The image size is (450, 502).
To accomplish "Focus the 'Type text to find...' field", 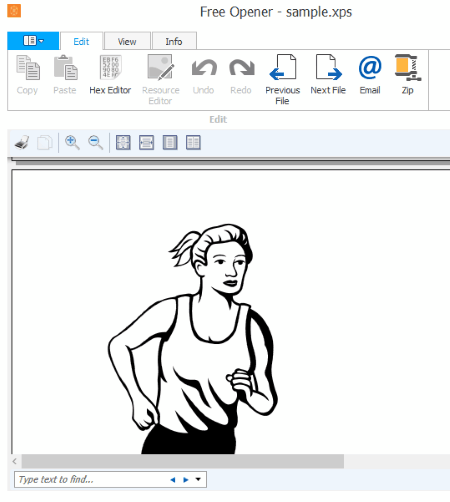I will [92, 480].
